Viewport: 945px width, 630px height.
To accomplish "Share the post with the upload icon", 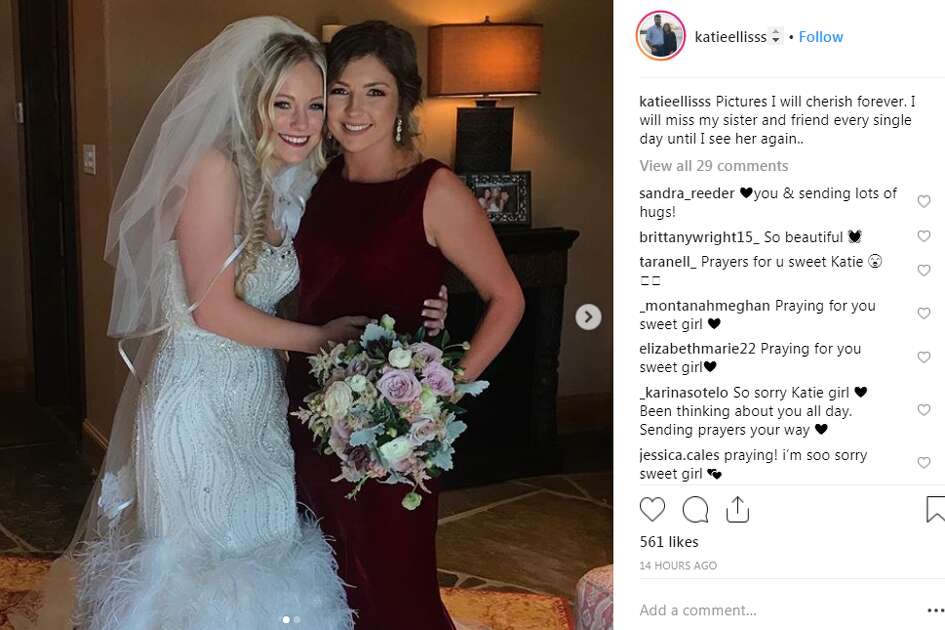I will click(x=737, y=509).
